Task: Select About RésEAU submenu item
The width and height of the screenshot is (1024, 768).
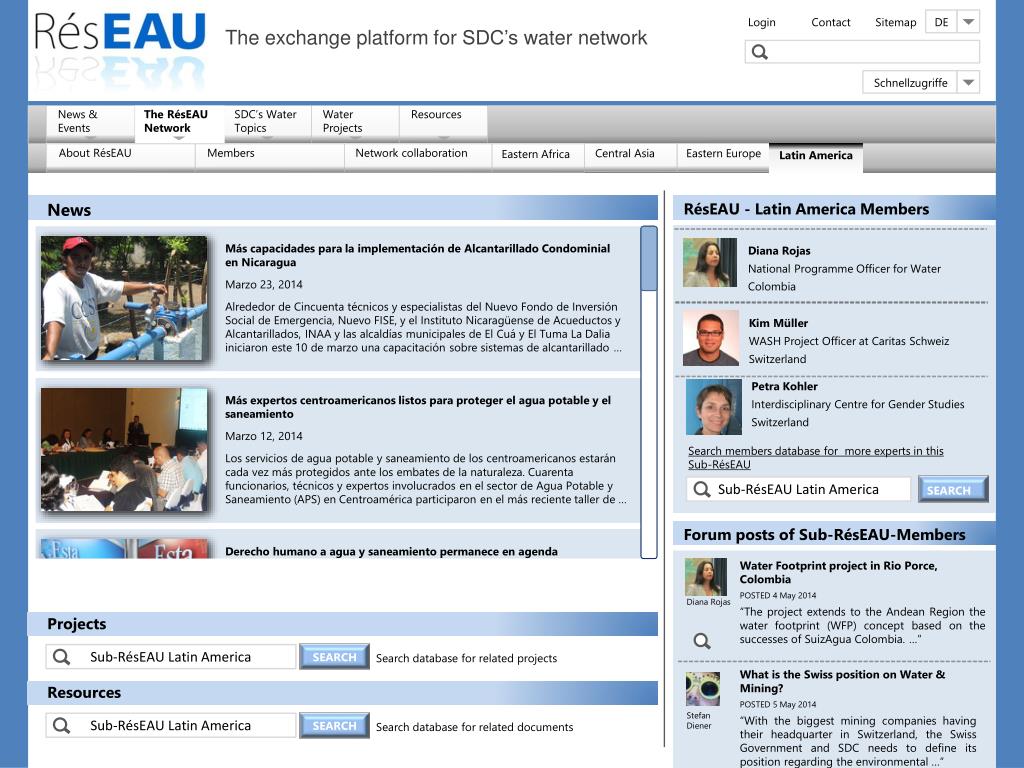Action: pyautogui.click(x=95, y=153)
